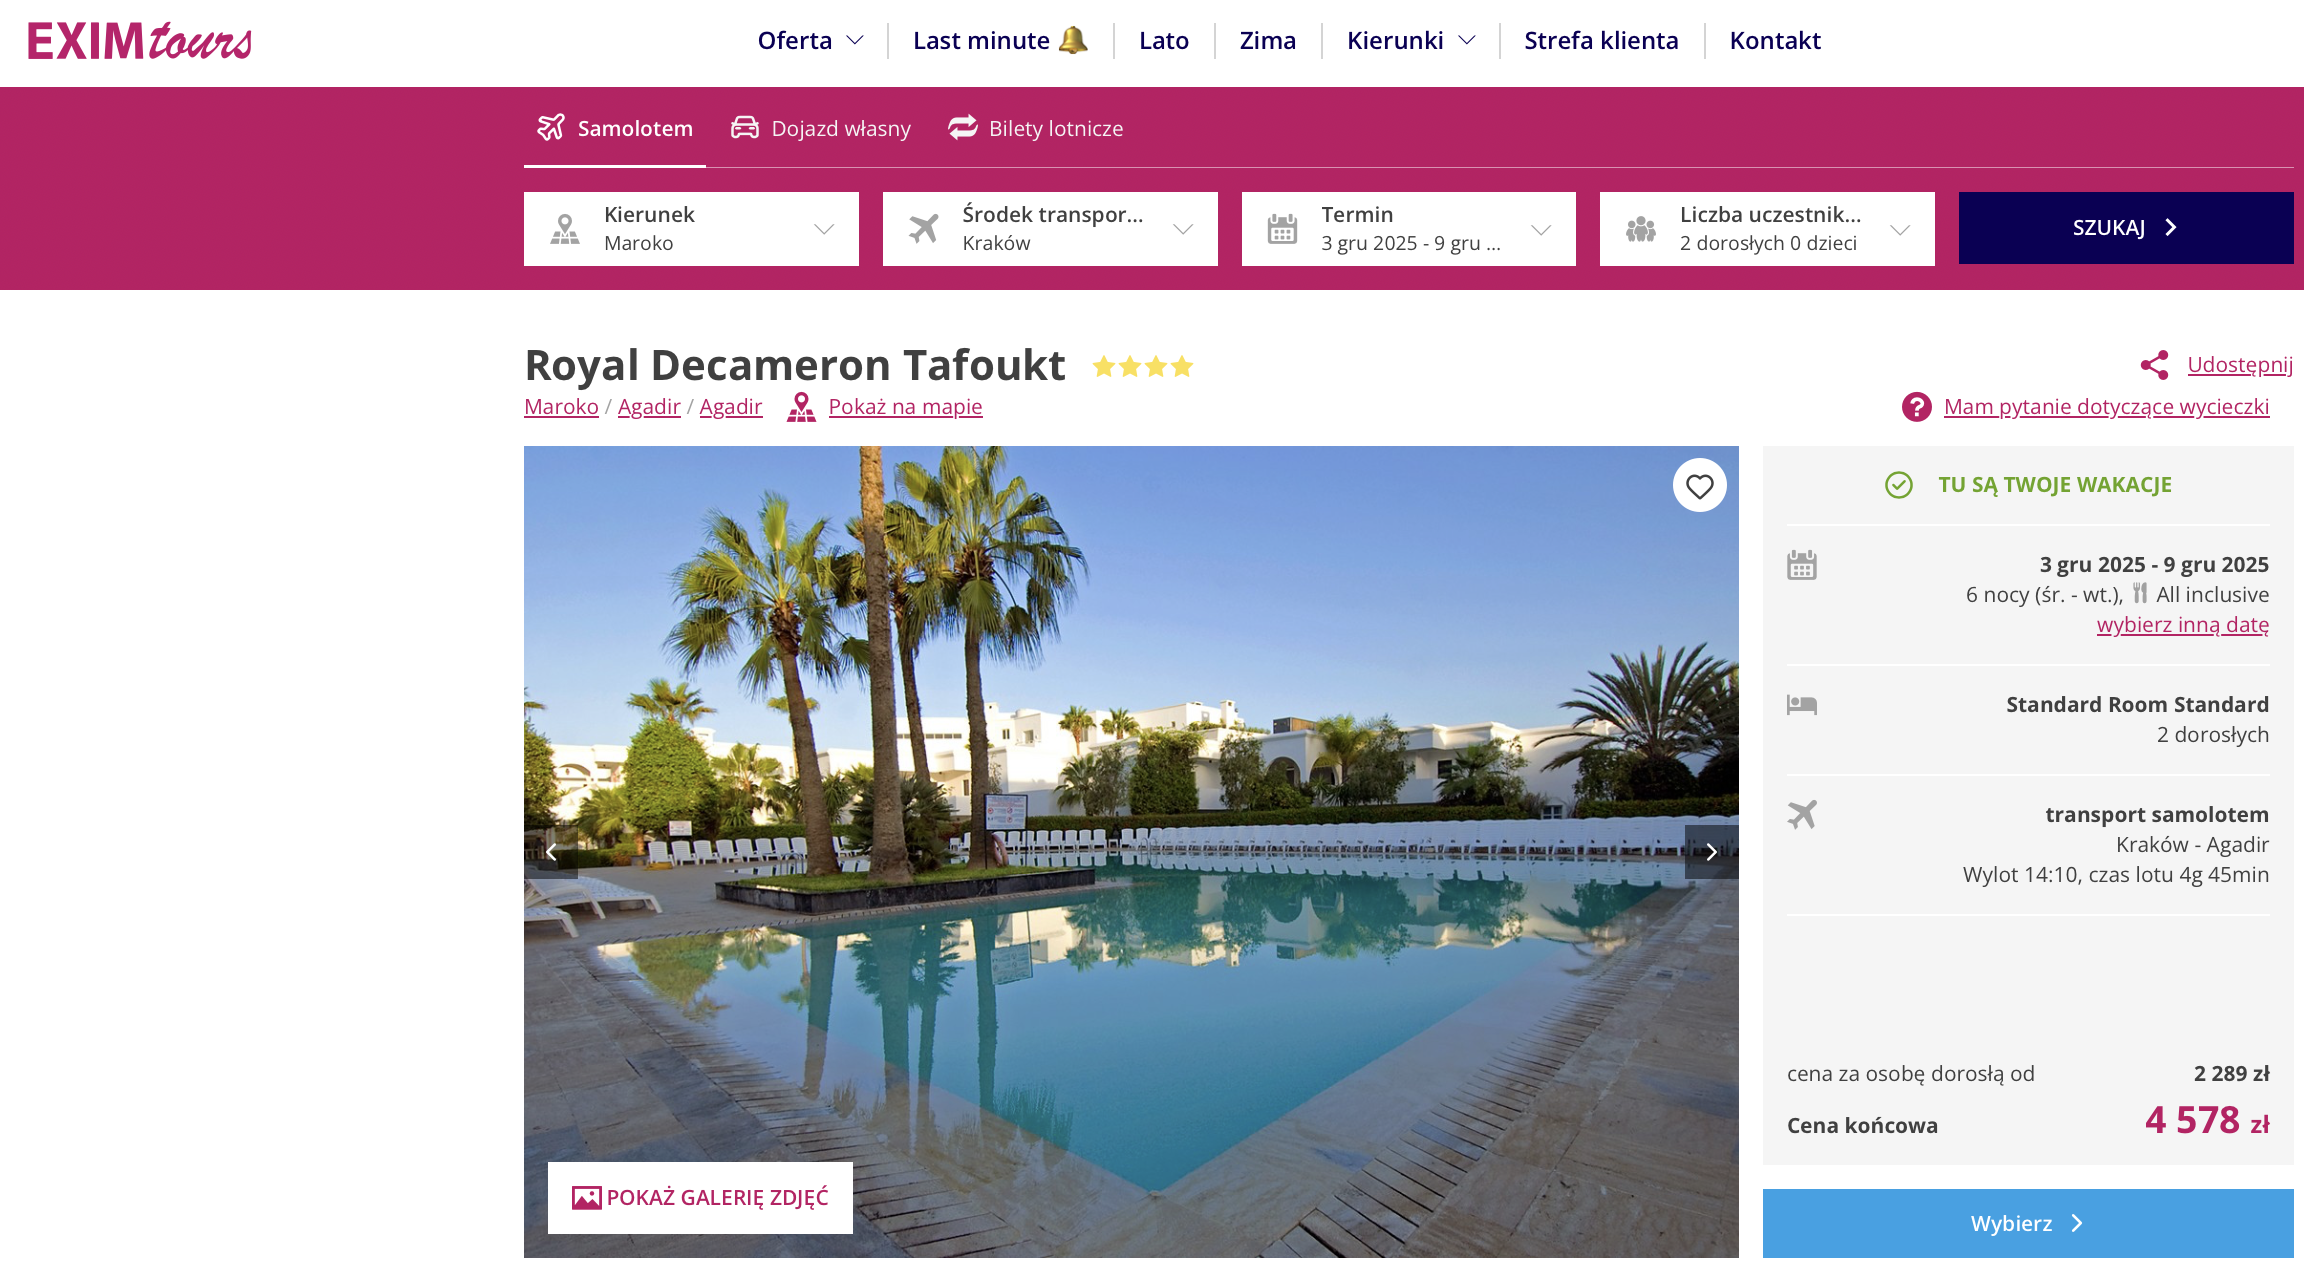This screenshot has height=1270, width=2304.
Task: Click the share icon next to Udostępnij
Action: click(2155, 365)
